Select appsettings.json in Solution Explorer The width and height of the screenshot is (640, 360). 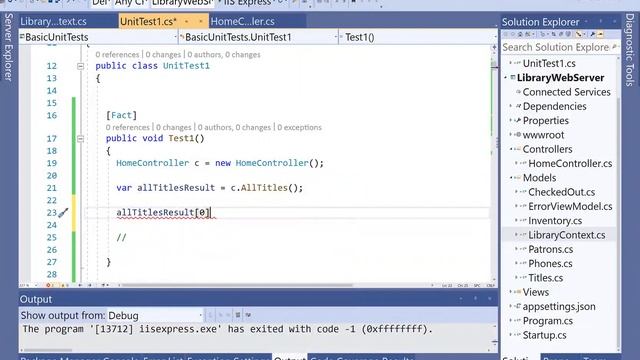coord(559,306)
